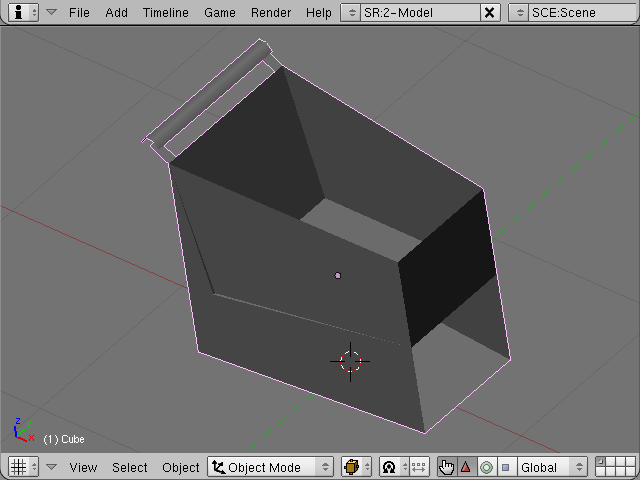The height and width of the screenshot is (480, 640).
Task: Collapse the 3D view header menus
Action: 51,467
